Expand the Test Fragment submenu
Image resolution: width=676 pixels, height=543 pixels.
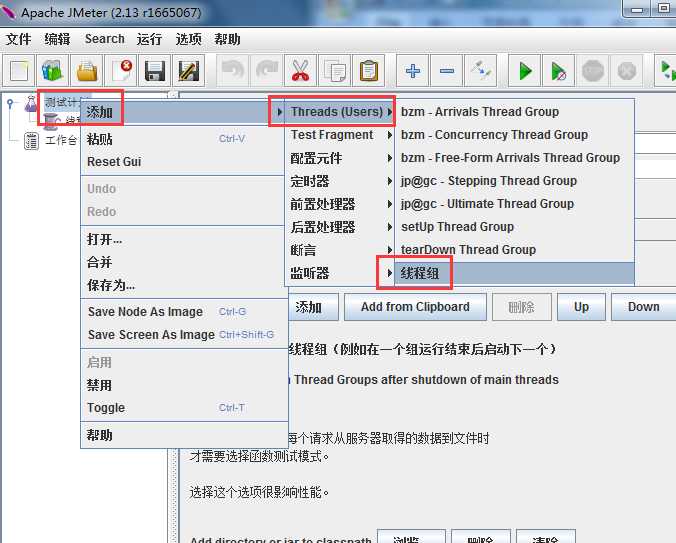340,135
